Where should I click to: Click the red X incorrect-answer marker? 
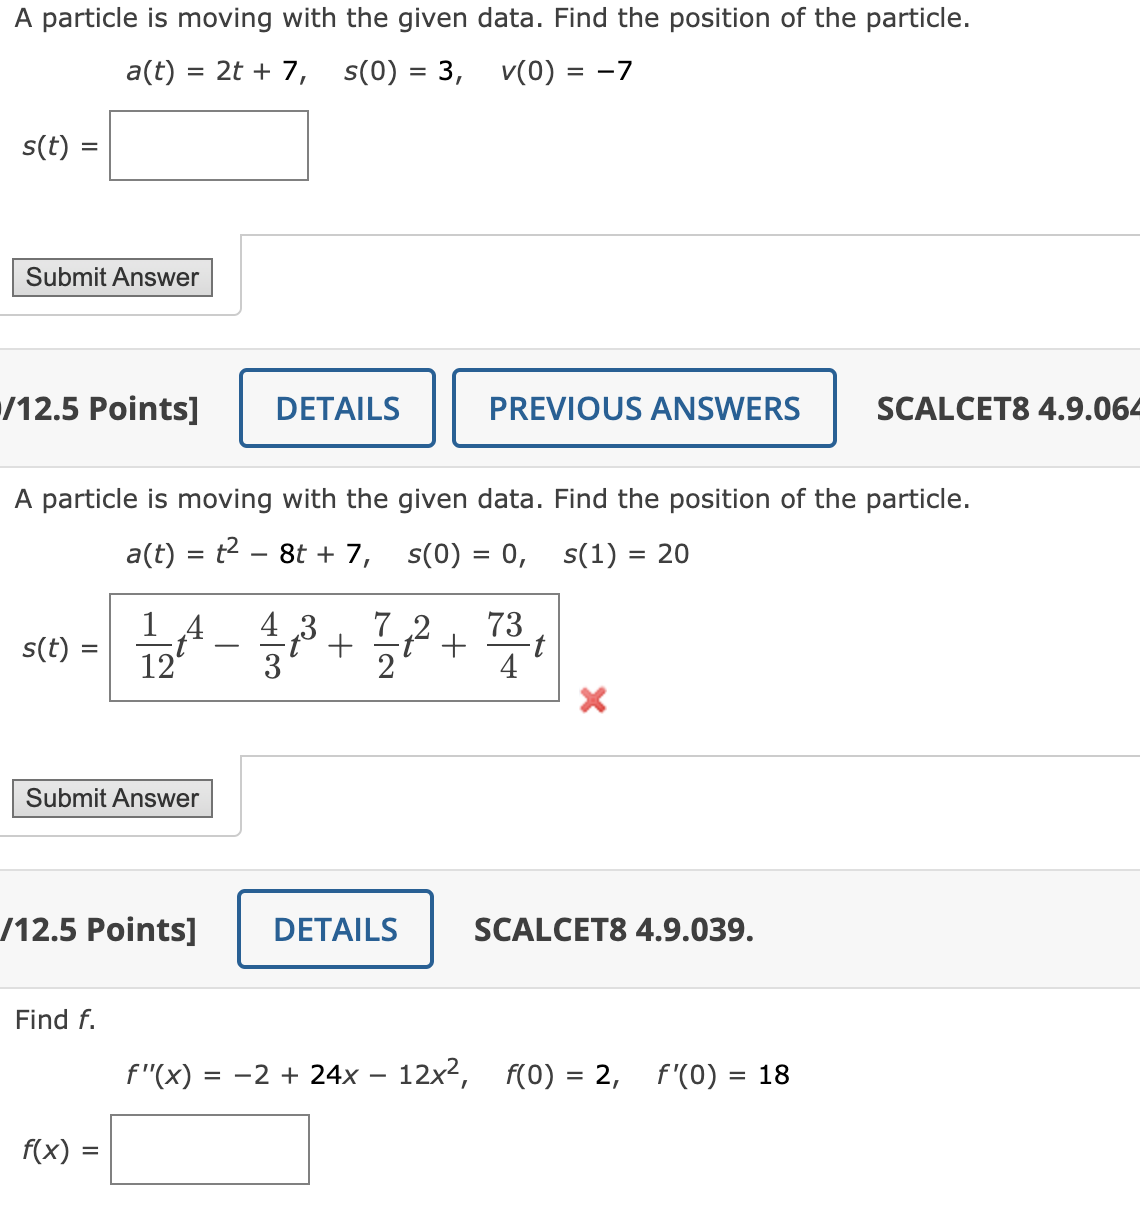pos(592,701)
